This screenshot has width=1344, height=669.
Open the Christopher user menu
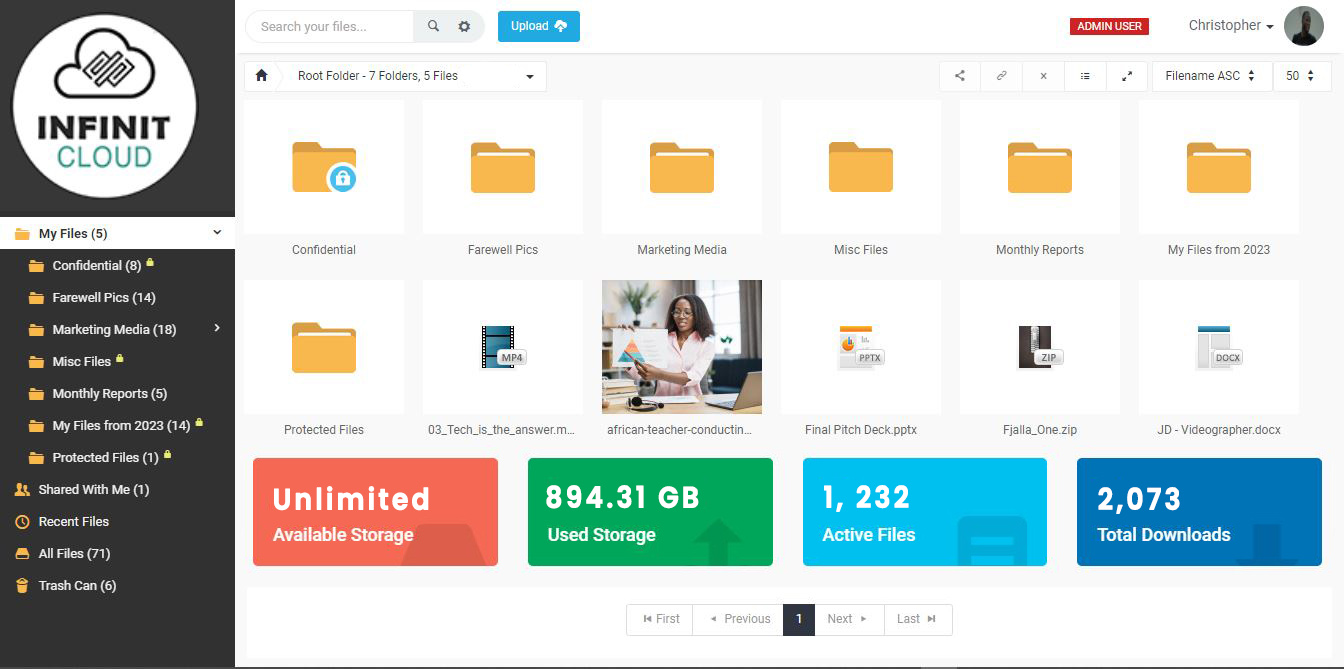[x=1230, y=26]
